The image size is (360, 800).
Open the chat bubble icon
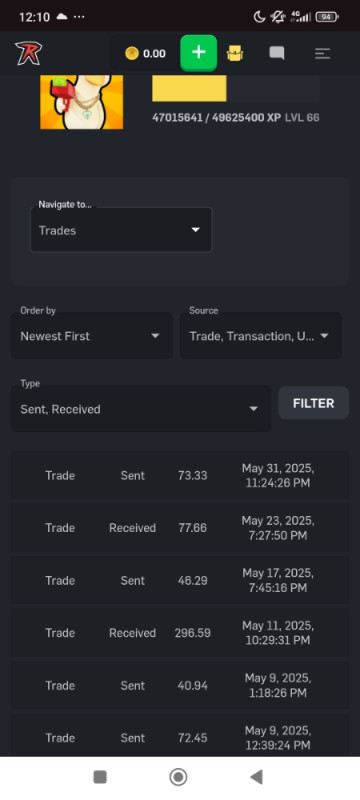pos(277,53)
